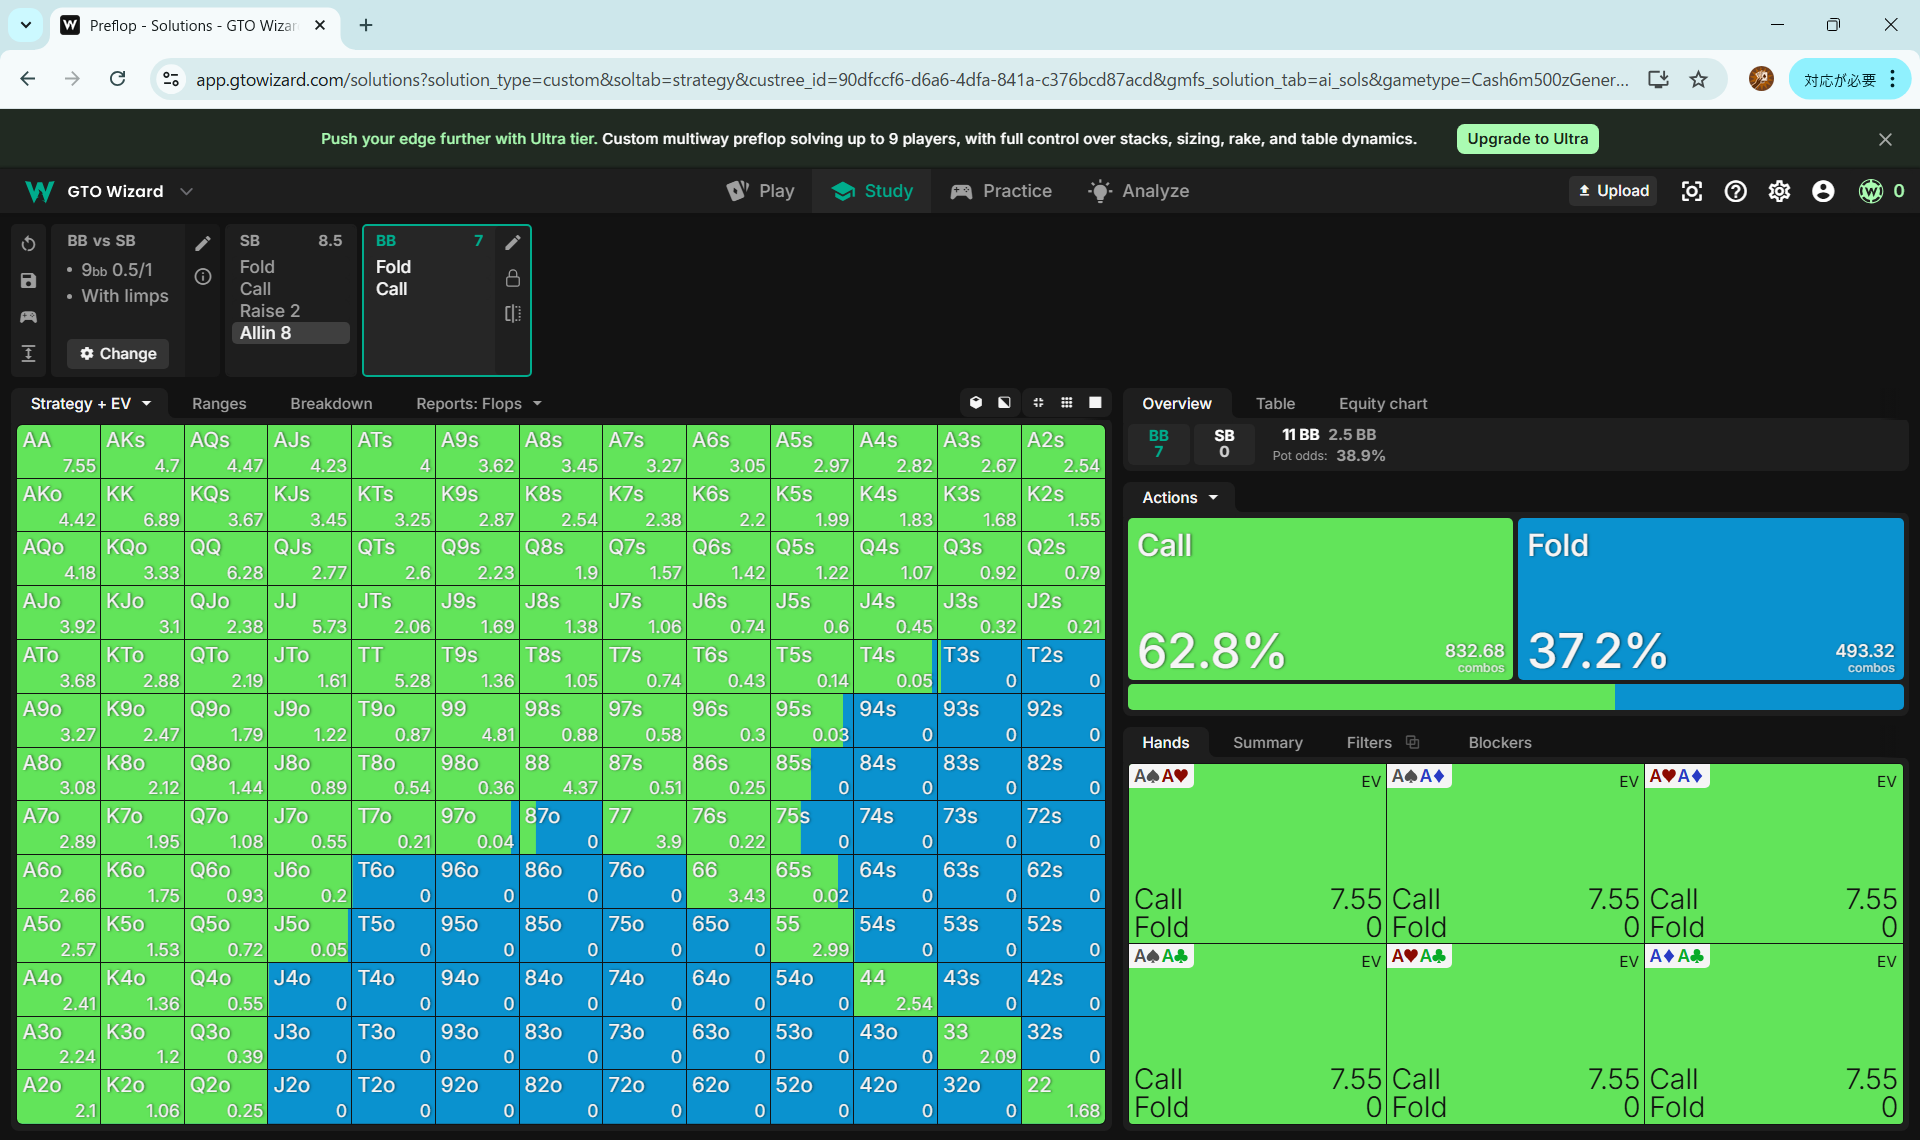Viewport: 1920px width, 1140px height.
Task: Click the info circle icon beside BB vs SB
Action: [x=203, y=277]
